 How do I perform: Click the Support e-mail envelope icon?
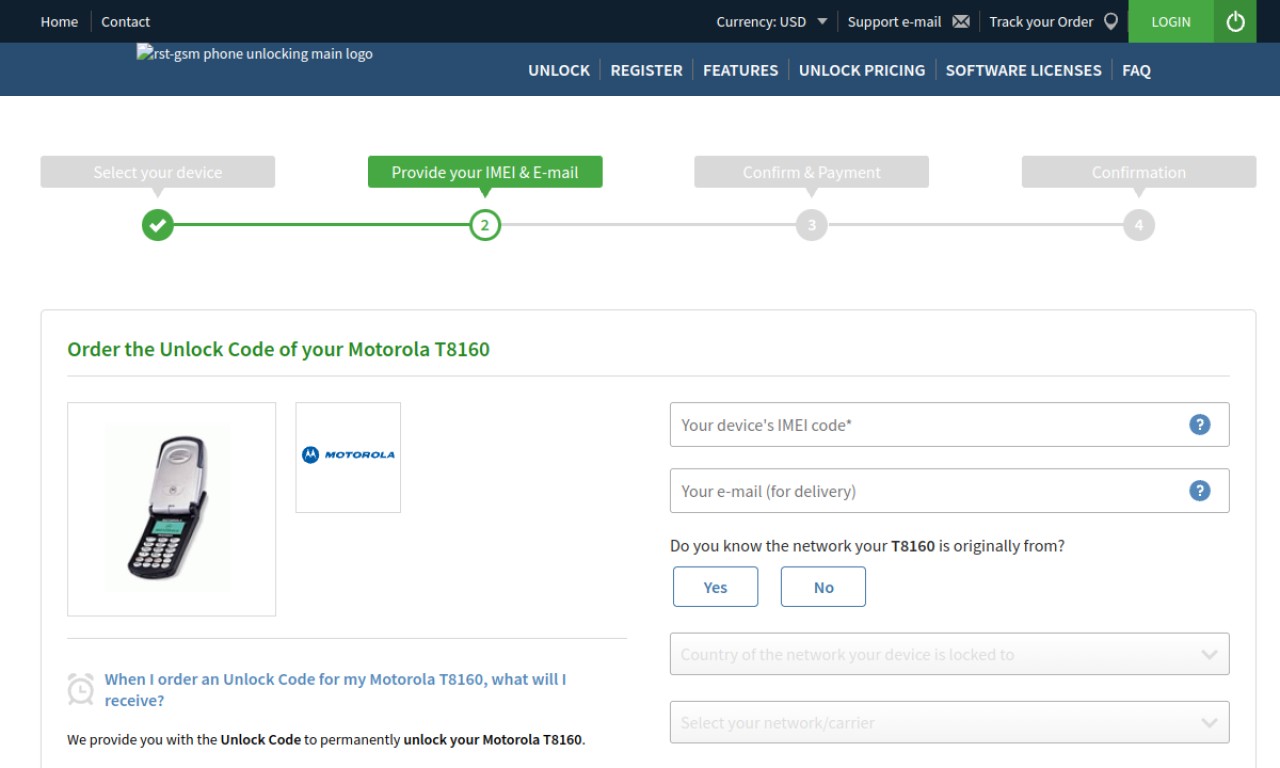961,21
